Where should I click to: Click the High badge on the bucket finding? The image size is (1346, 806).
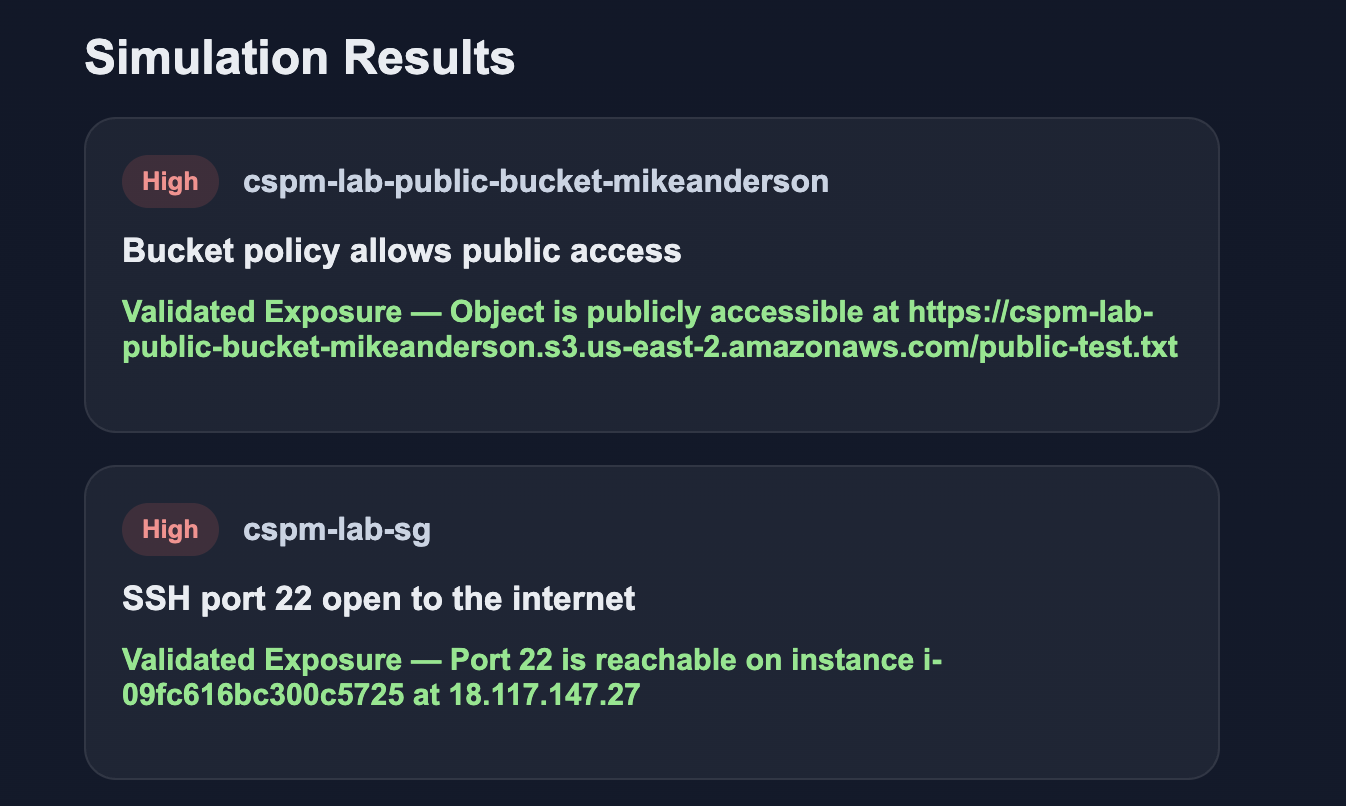(x=170, y=182)
